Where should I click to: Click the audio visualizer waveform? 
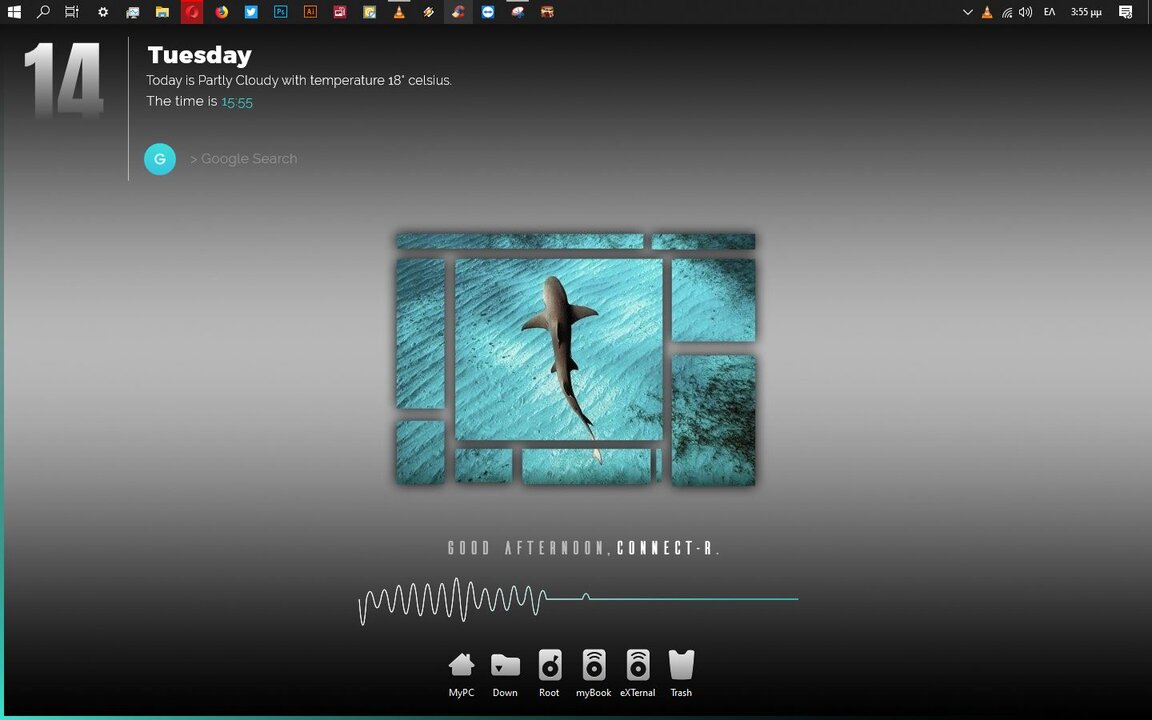point(577,600)
